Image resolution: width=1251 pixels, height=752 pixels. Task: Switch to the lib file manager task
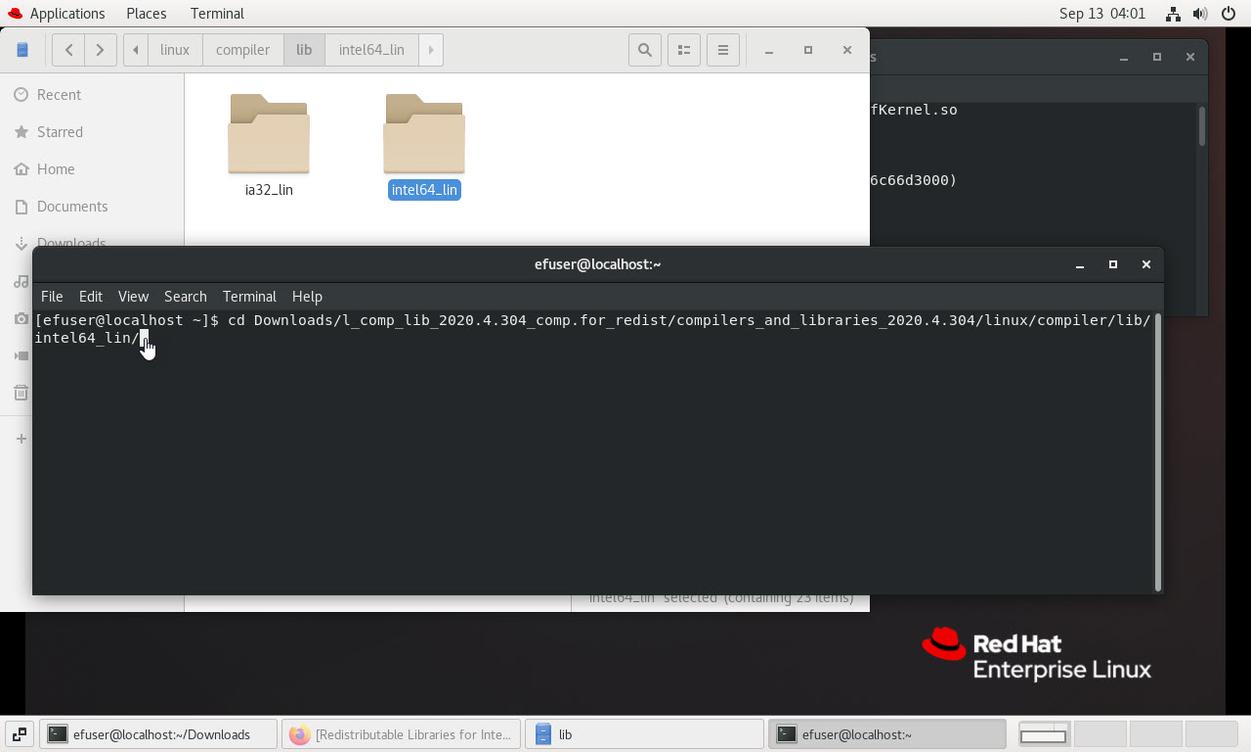coord(645,735)
